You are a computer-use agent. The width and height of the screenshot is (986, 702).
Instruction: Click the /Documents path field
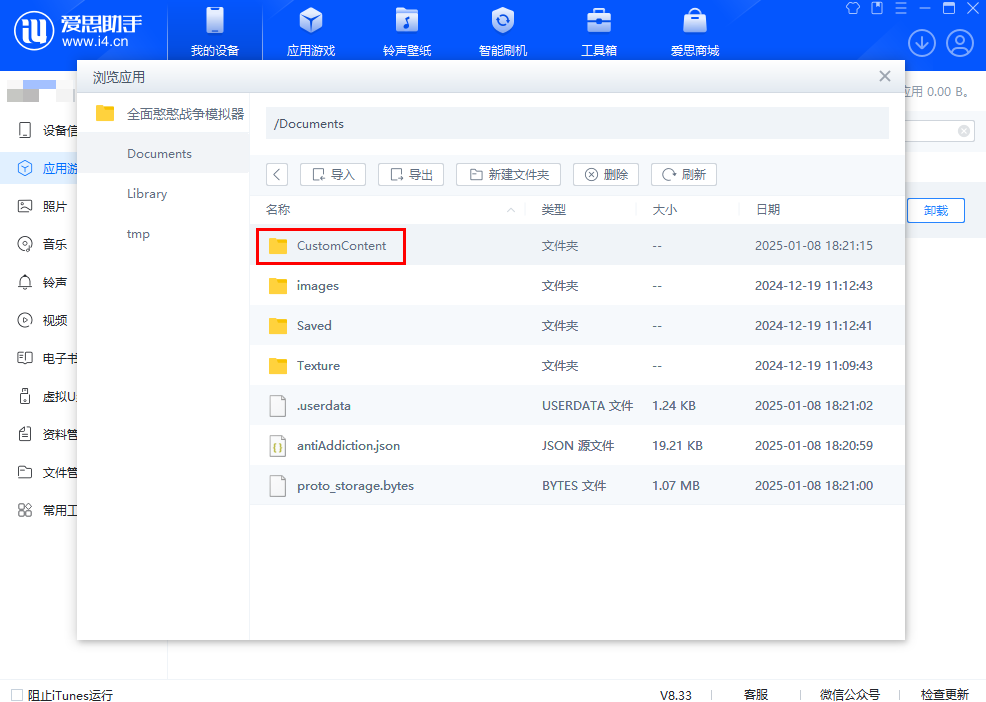pyautogui.click(x=577, y=124)
